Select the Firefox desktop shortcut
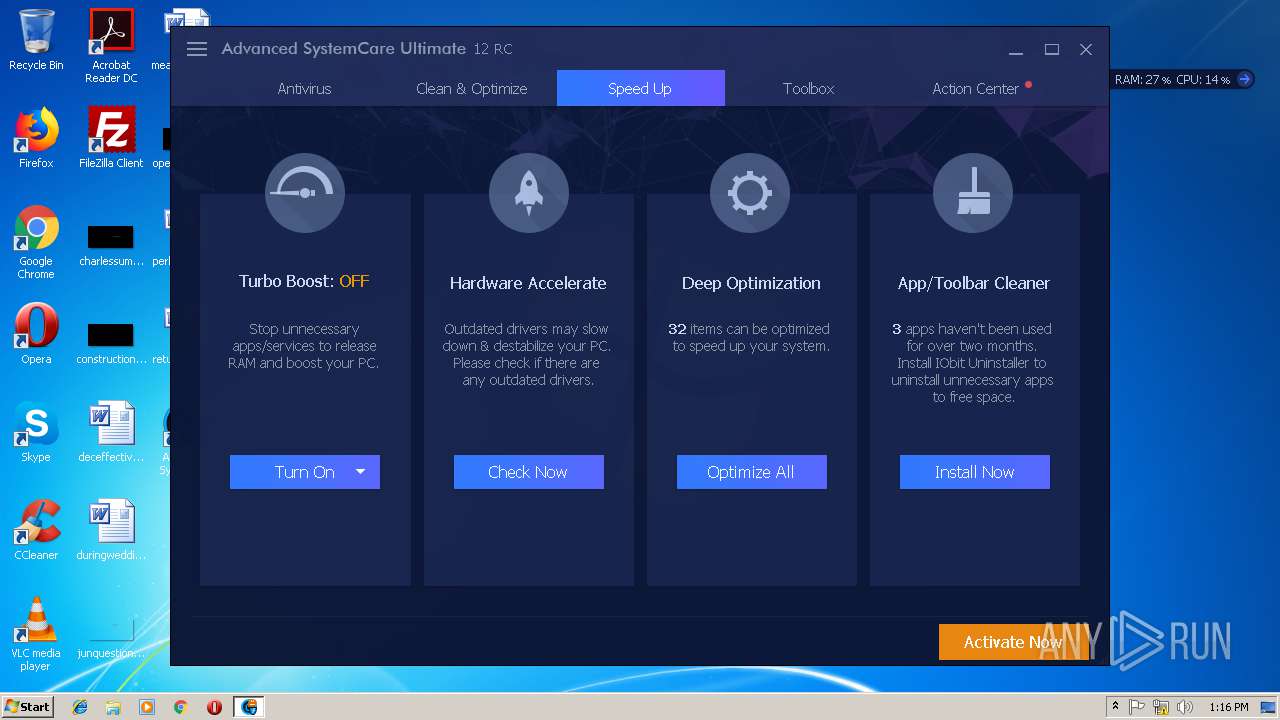Image resolution: width=1280 pixels, height=720 pixels. (x=36, y=138)
